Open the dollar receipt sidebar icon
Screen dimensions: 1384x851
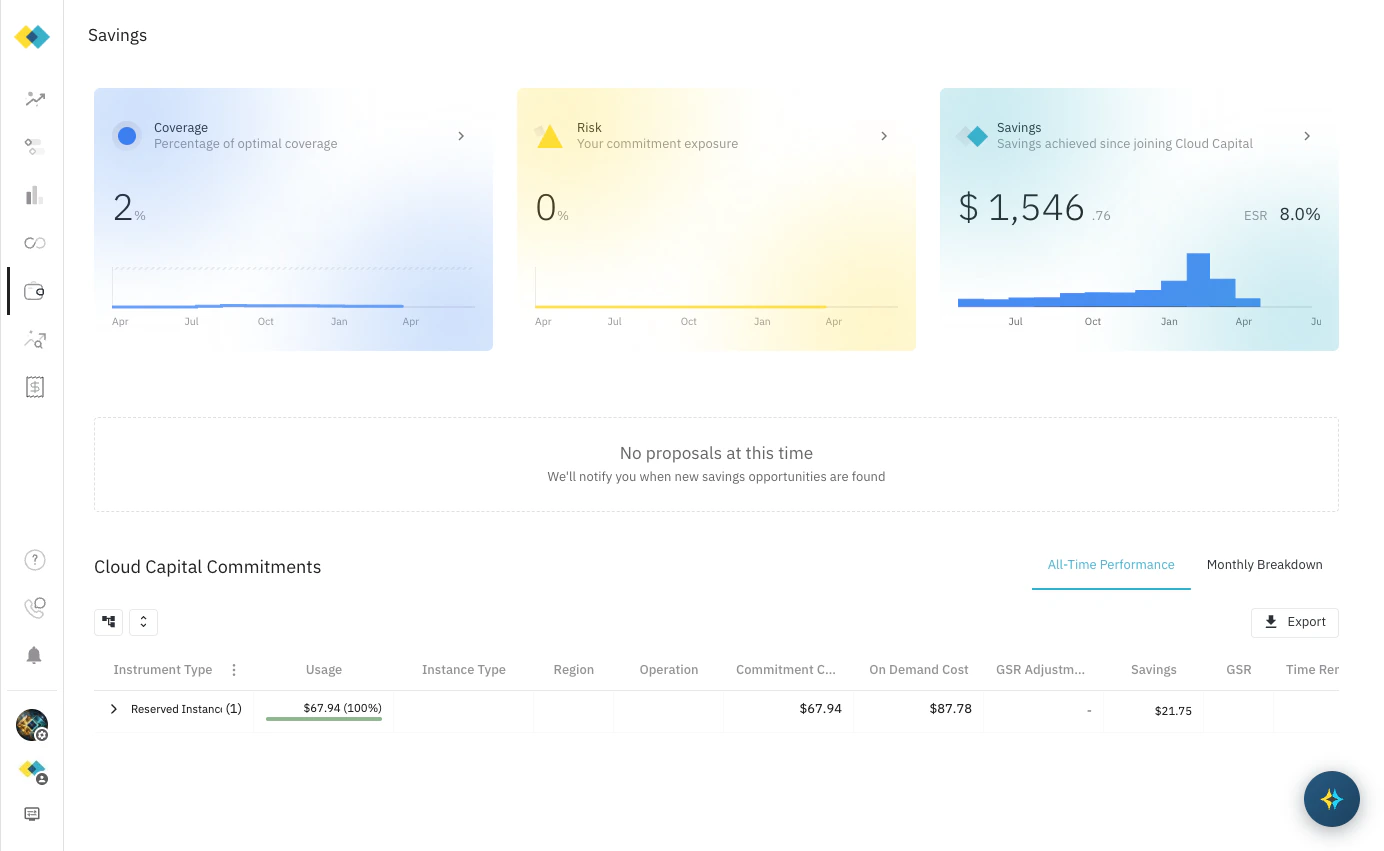point(35,387)
